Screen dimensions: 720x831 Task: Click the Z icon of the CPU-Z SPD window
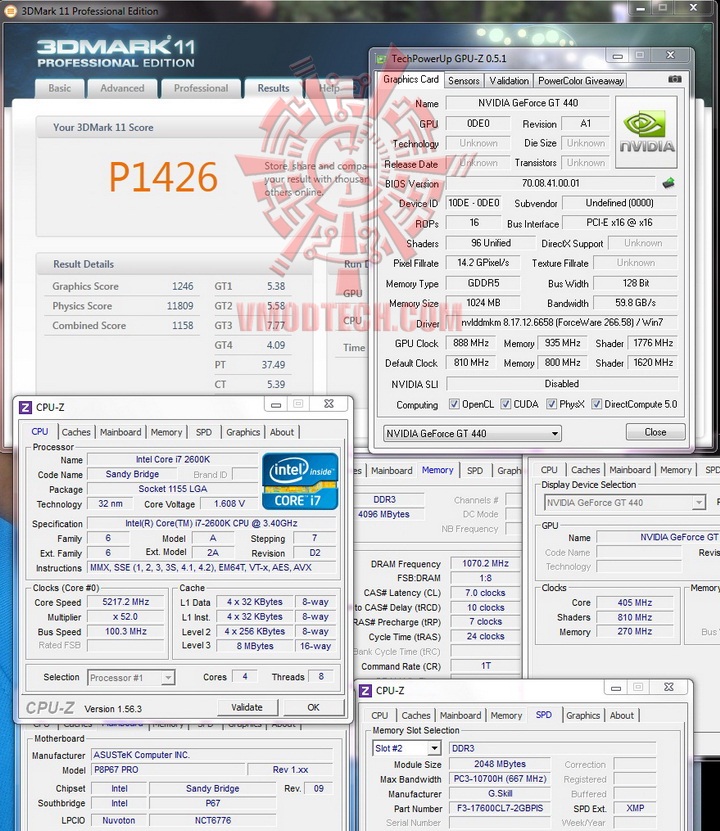(366, 691)
